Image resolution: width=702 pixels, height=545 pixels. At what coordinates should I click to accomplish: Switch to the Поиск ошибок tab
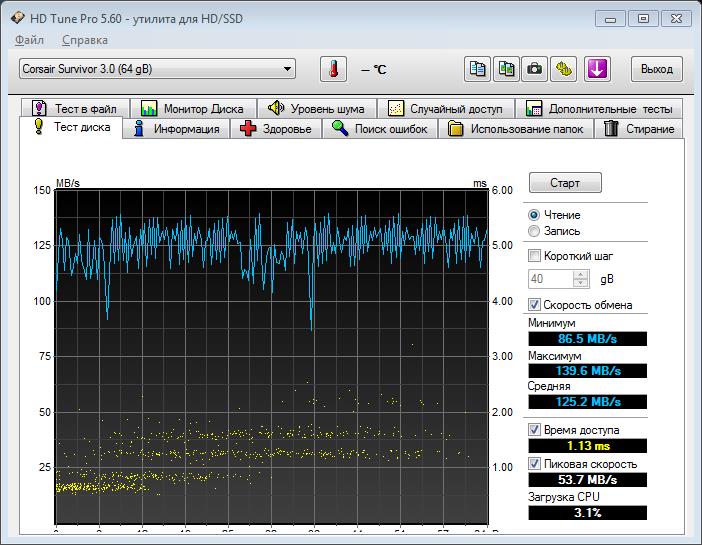[380, 129]
